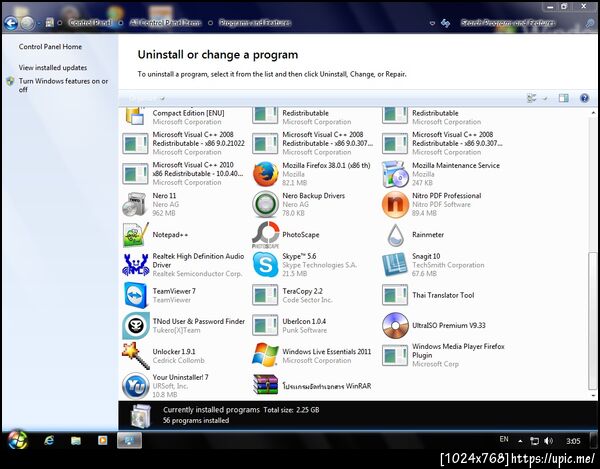Open Windows Explorer from taskbar
This screenshot has height=469, width=600.
[76, 441]
